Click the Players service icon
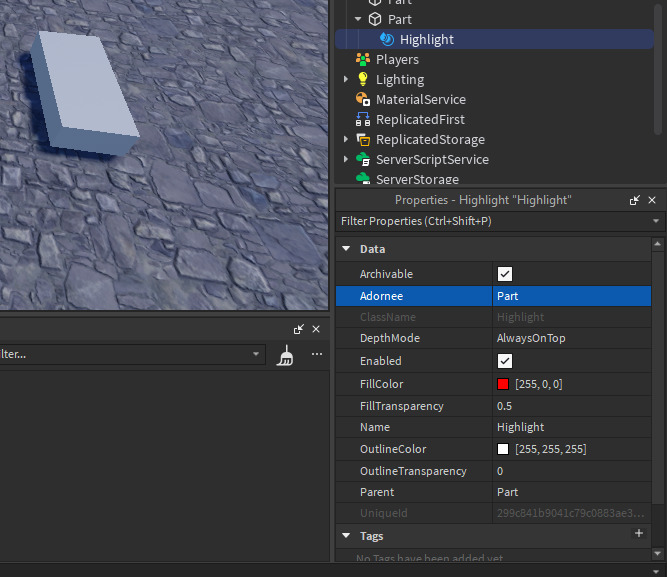Image resolution: width=667 pixels, height=577 pixels. pyautogui.click(x=363, y=60)
